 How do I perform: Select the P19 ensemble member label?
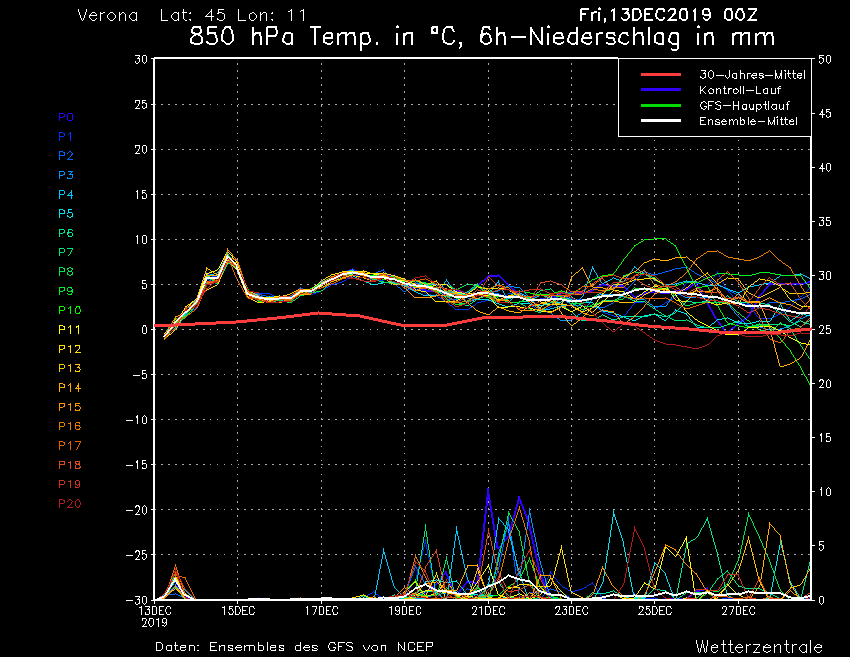click(x=69, y=484)
